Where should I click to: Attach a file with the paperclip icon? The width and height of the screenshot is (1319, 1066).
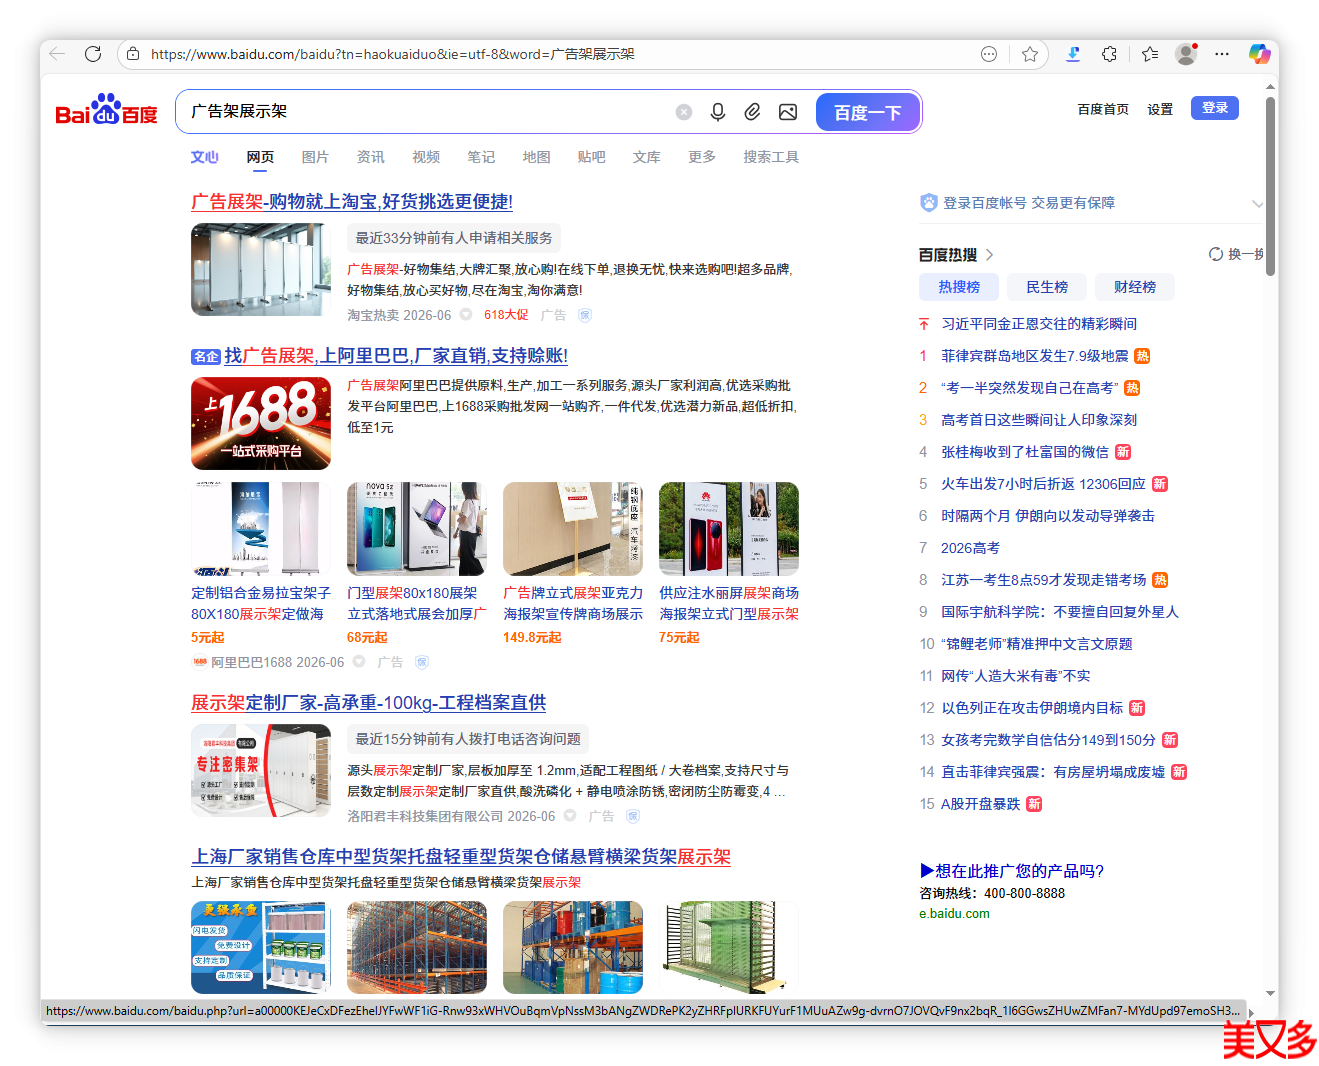pyautogui.click(x=753, y=112)
